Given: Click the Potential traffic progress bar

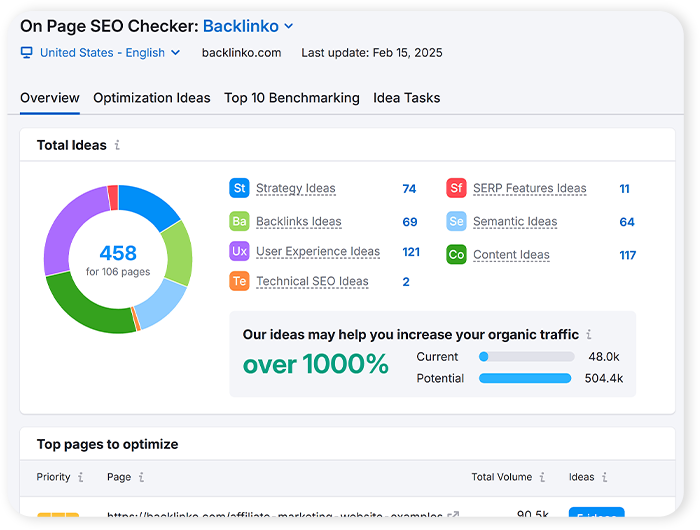Looking at the screenshot, I should [x=525, y=378].
